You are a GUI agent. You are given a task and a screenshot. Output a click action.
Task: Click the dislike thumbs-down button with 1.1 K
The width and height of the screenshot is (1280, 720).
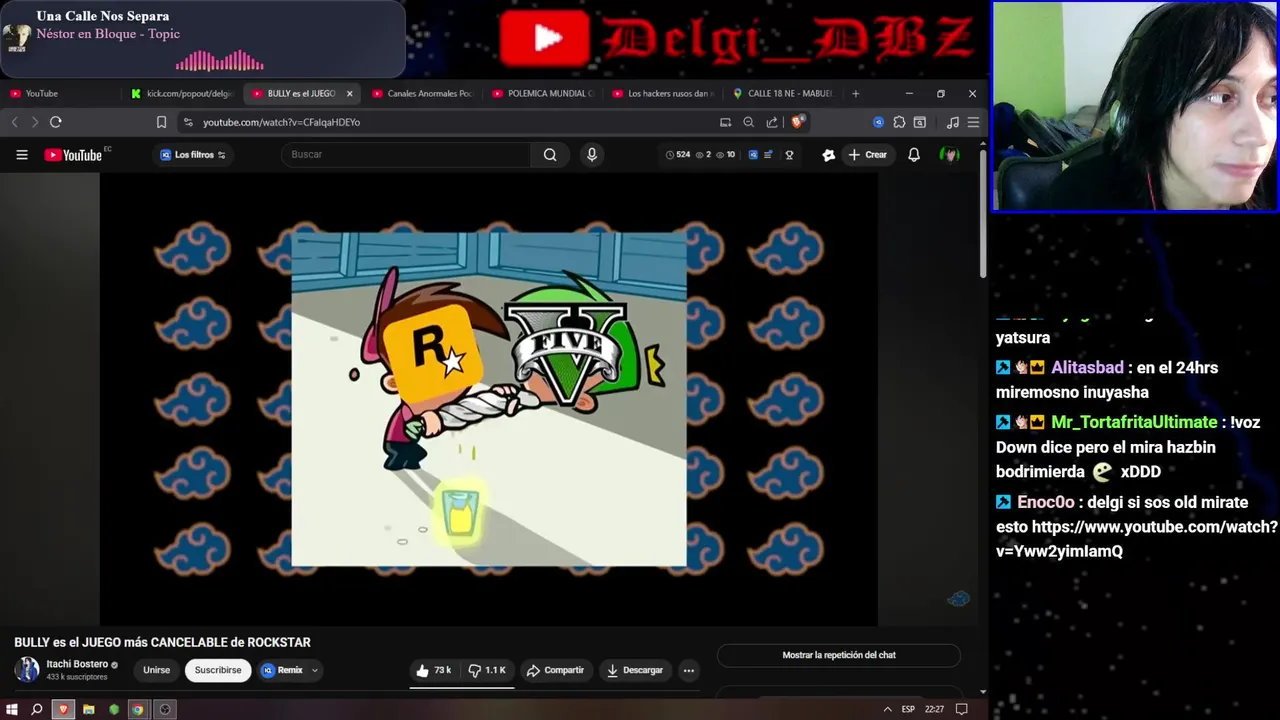click(488, 670)
